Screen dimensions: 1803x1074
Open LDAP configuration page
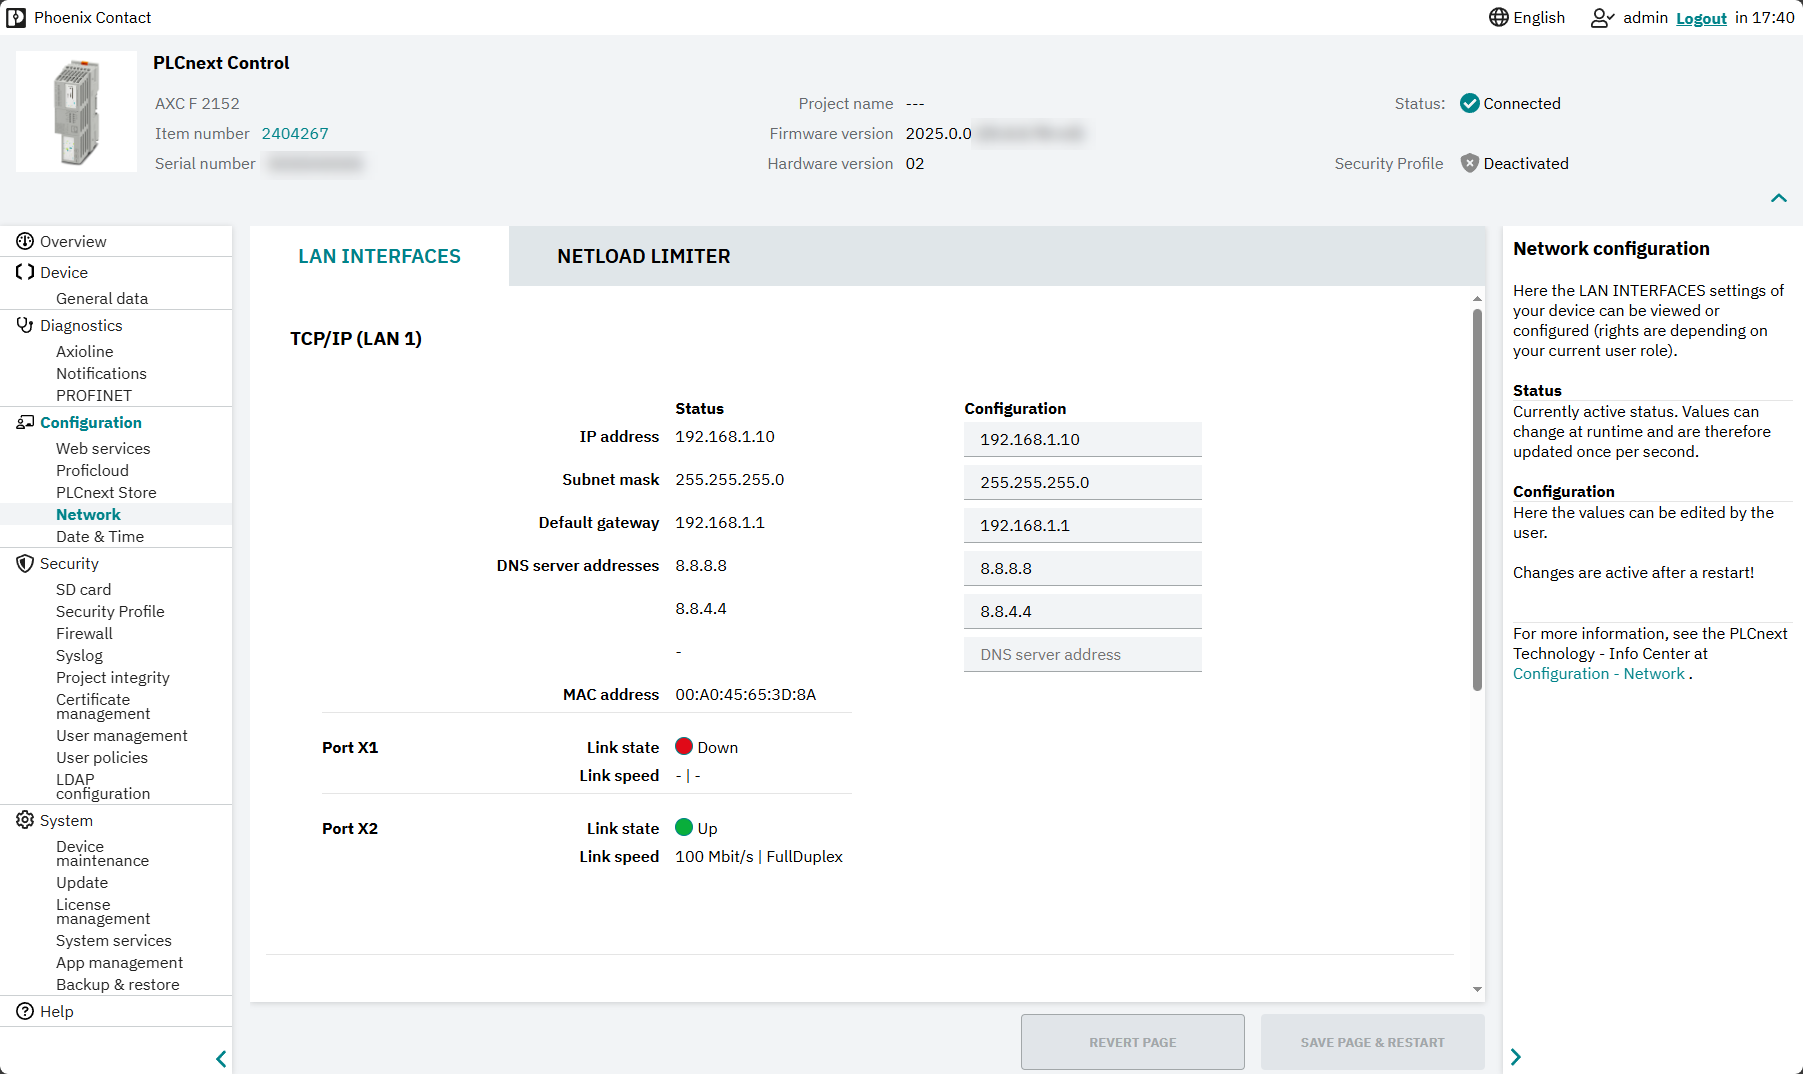103,786
